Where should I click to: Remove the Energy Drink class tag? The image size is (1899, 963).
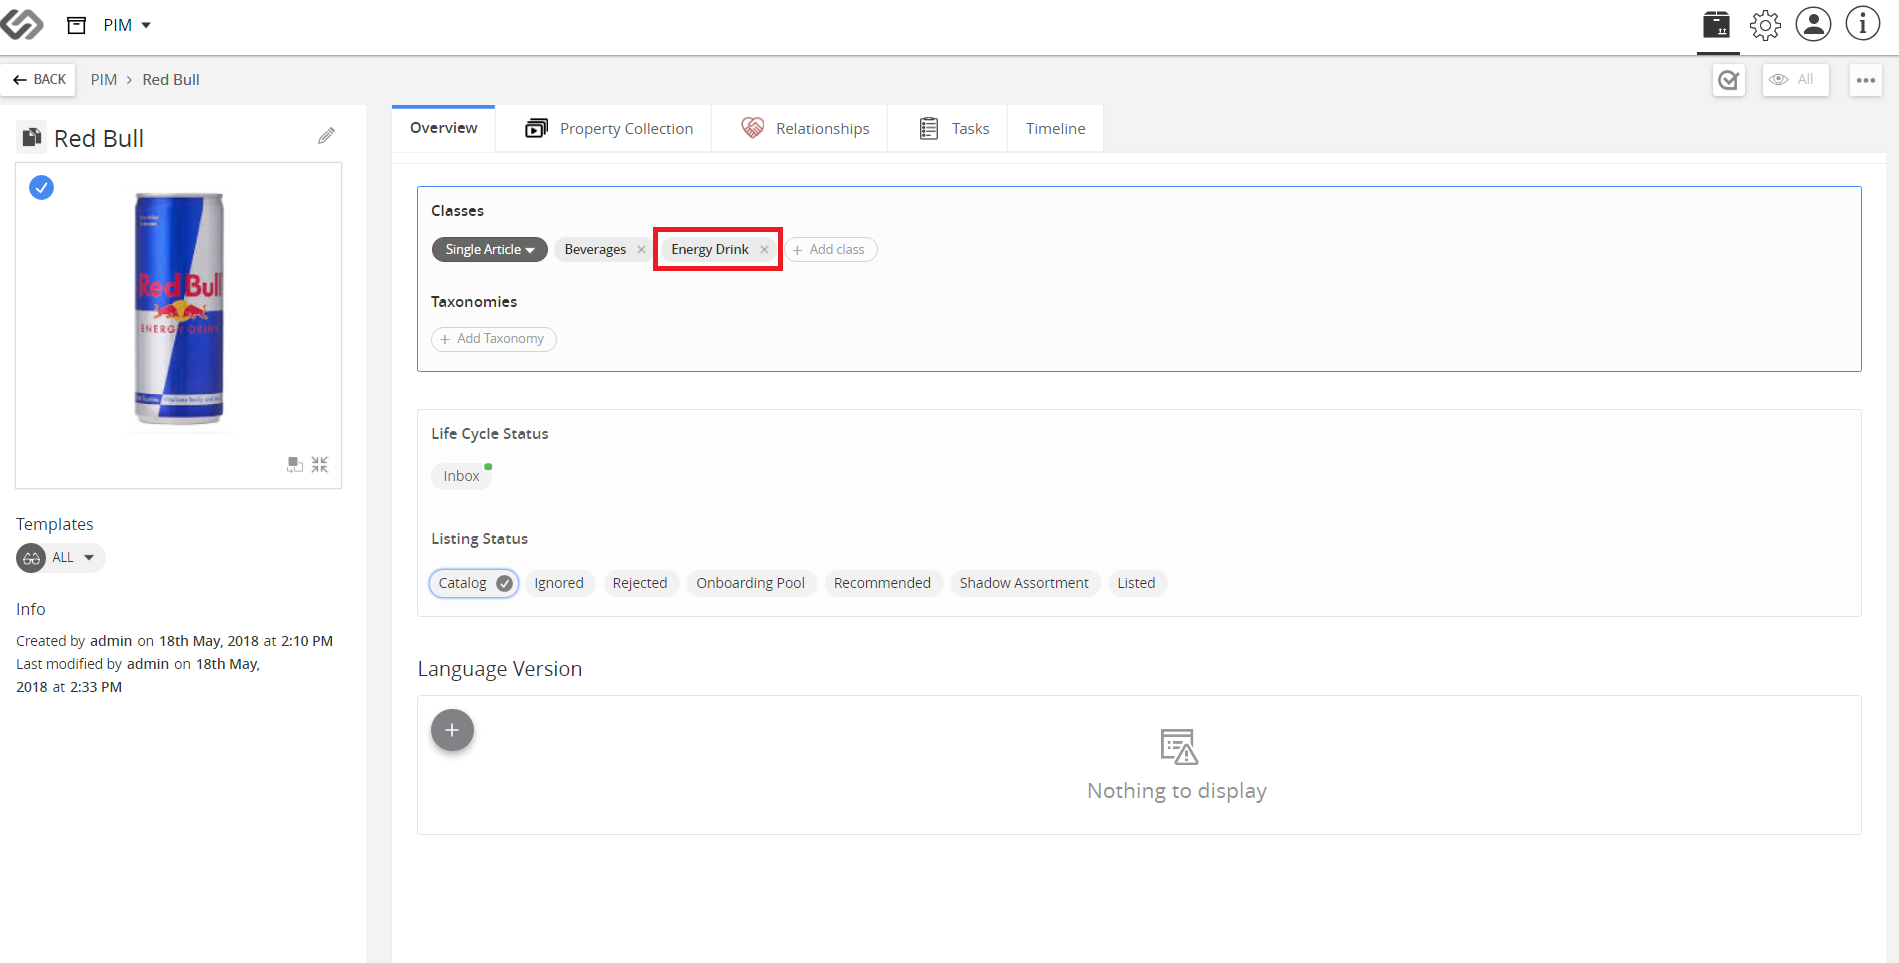click(x=764, y=250)
